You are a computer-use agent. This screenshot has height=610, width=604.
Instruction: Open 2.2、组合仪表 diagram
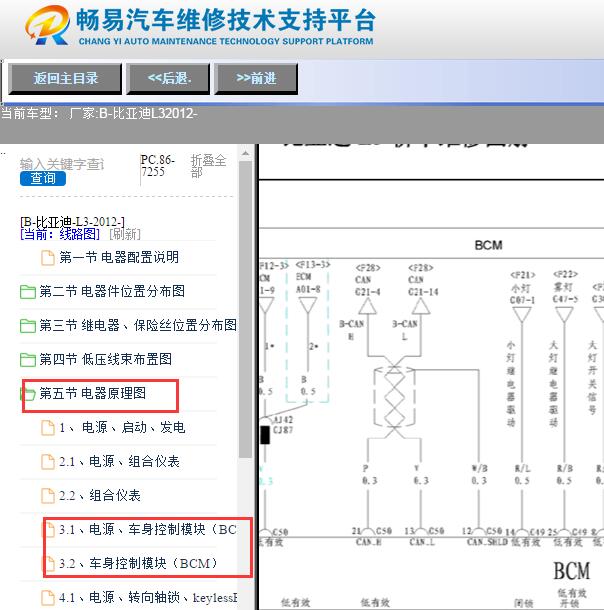pos(100,495)
